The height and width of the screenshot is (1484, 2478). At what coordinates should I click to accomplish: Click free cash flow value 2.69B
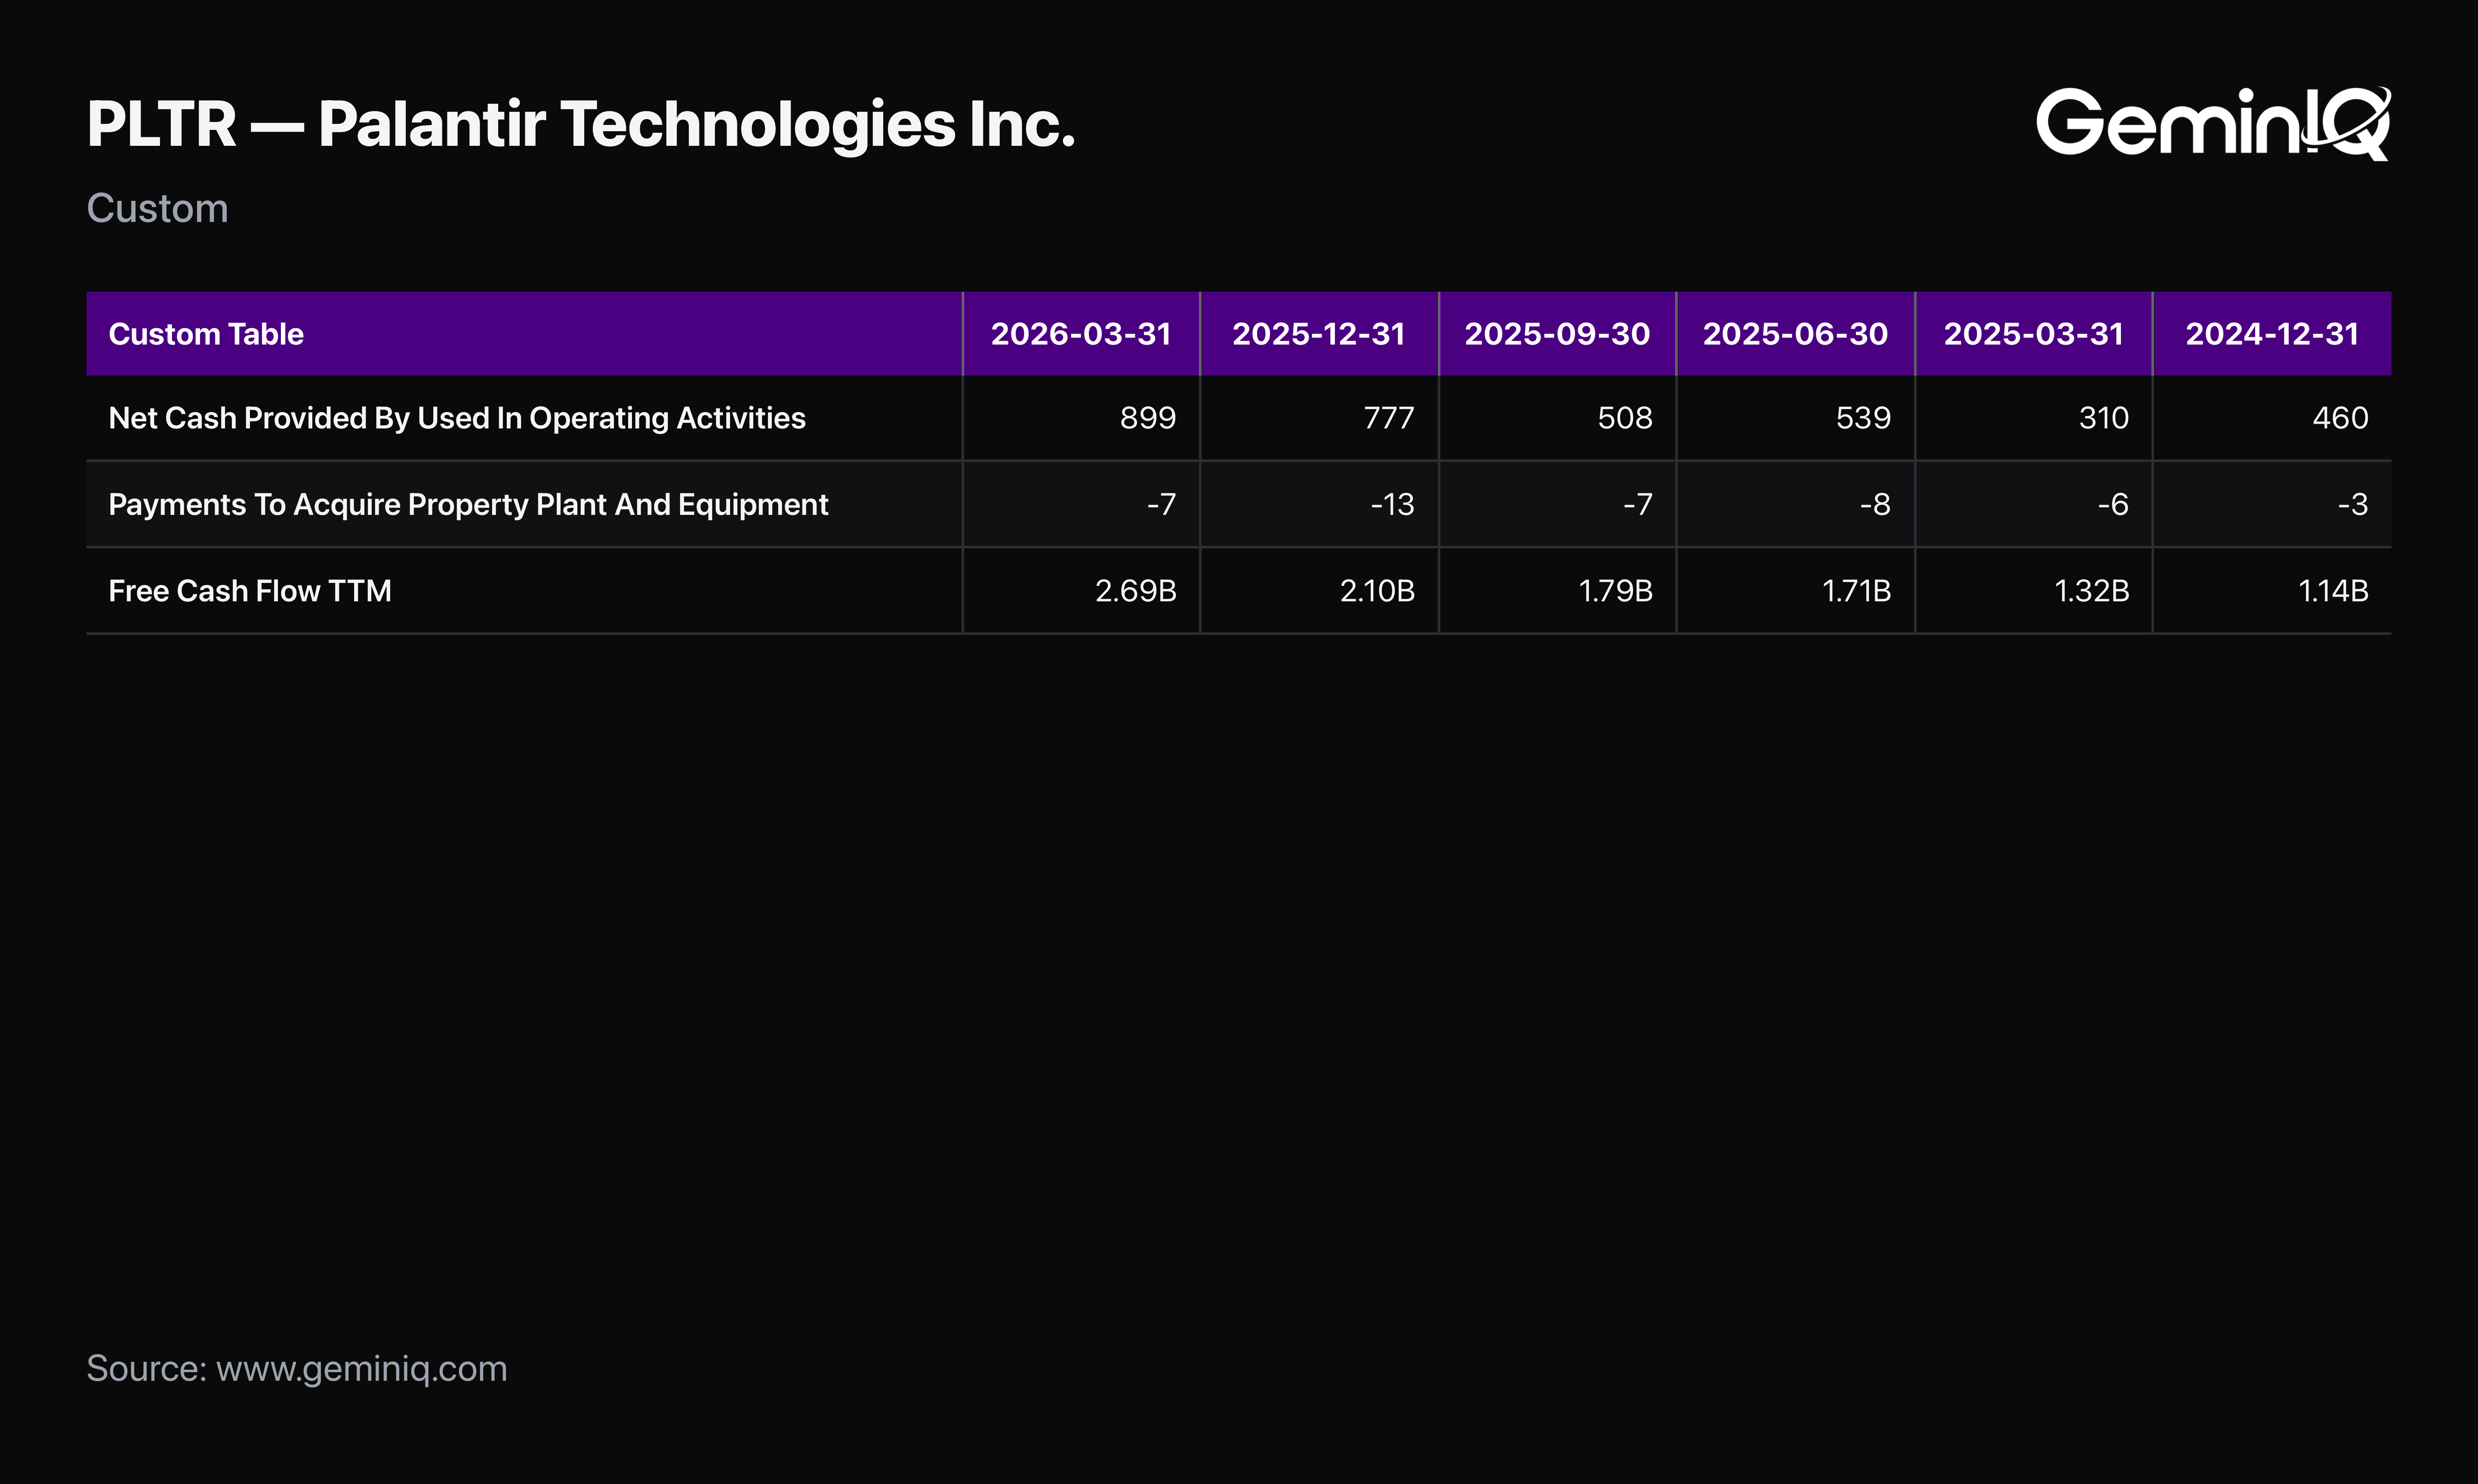[1136, 591]
